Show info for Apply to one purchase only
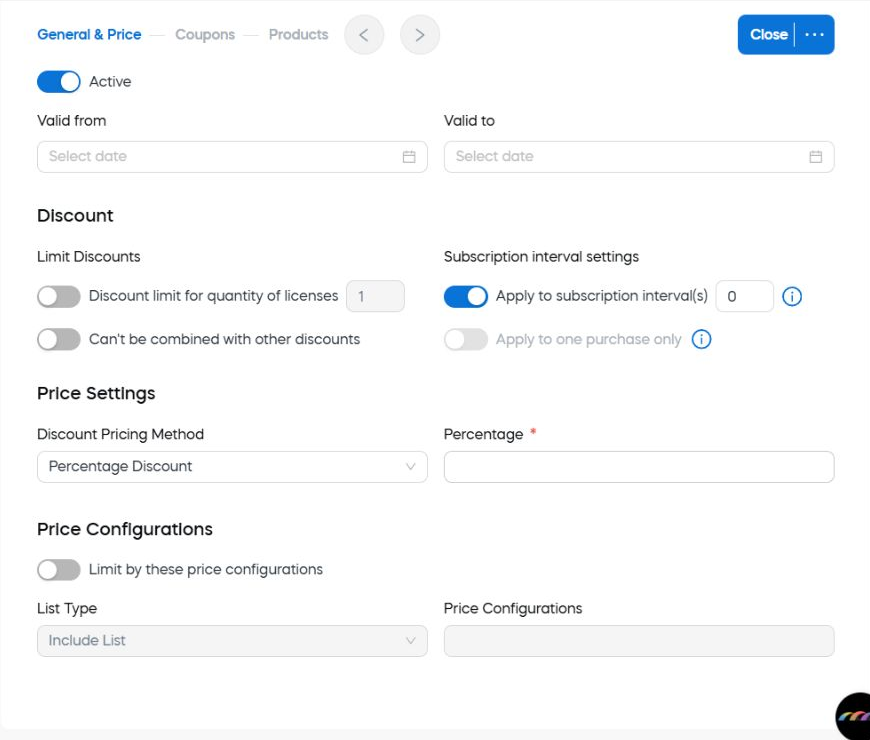Image resolution: width=870 pixels, height=740 pixels. coord(701,339)
